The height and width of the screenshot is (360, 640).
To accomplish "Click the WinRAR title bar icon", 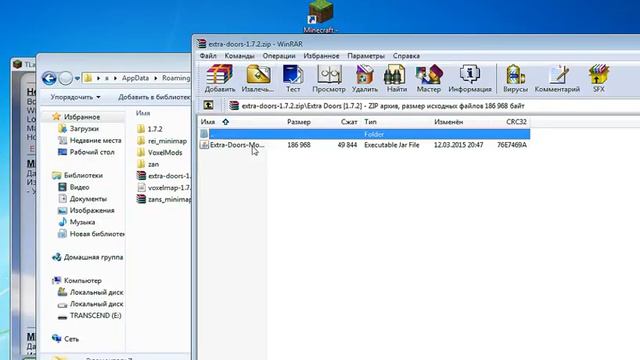I will pyautogui.click(x=201, y=44).
